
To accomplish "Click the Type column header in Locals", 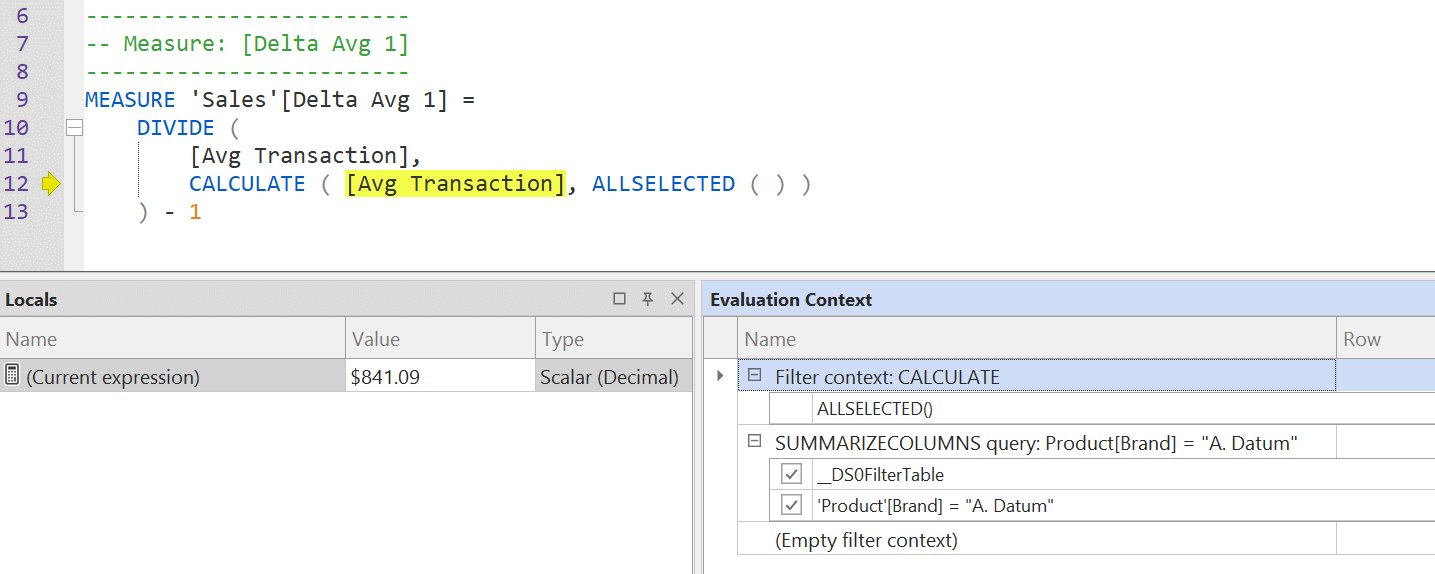I will pos(614,339).
